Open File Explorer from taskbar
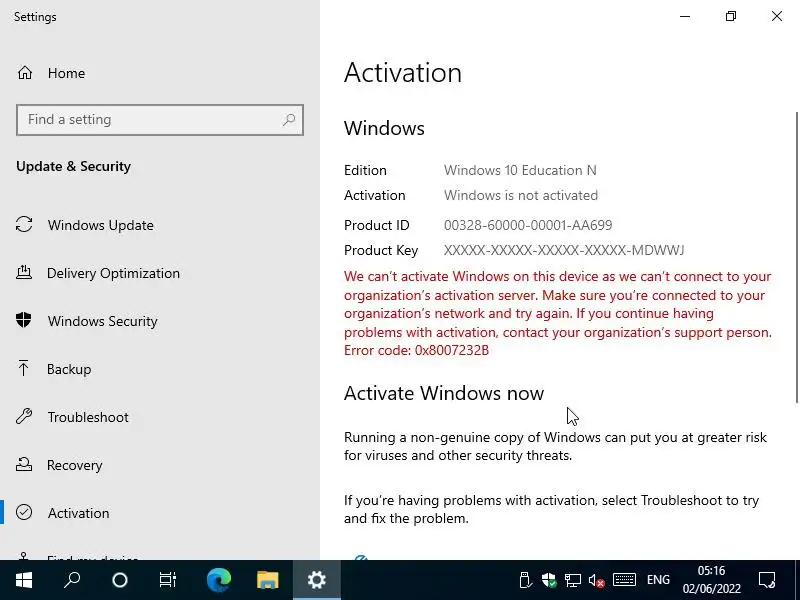The width and height of the screenshot is (800, 600). [267, 580]
